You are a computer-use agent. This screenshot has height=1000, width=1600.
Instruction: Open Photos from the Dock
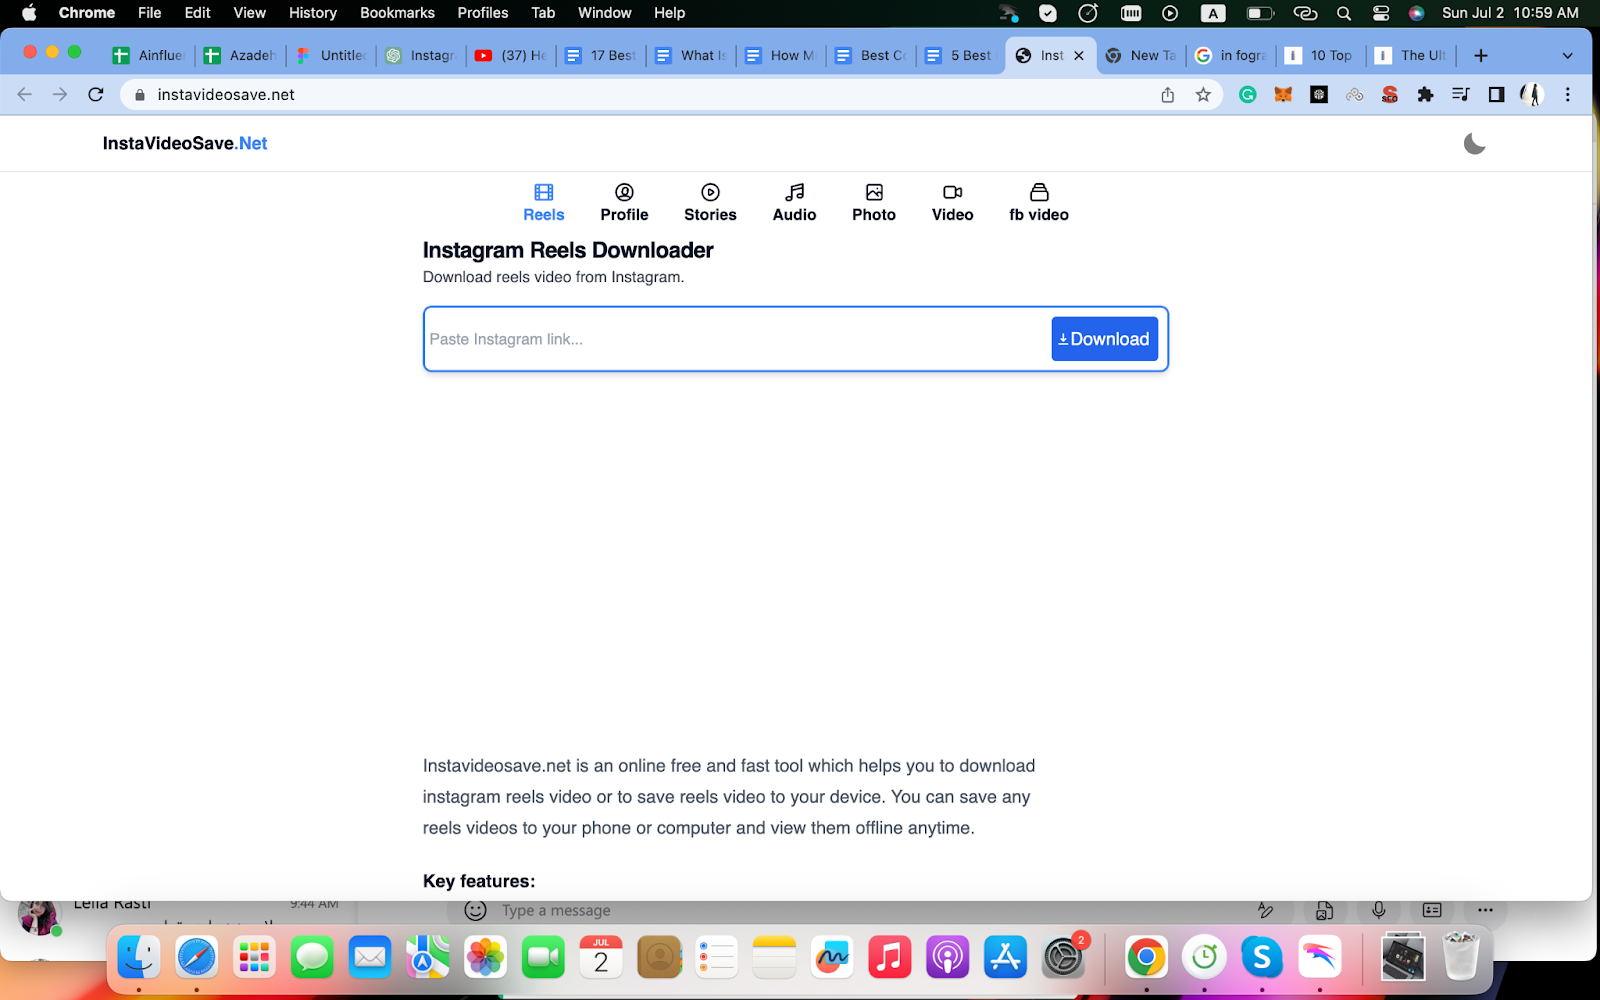[x=486, y=957]
